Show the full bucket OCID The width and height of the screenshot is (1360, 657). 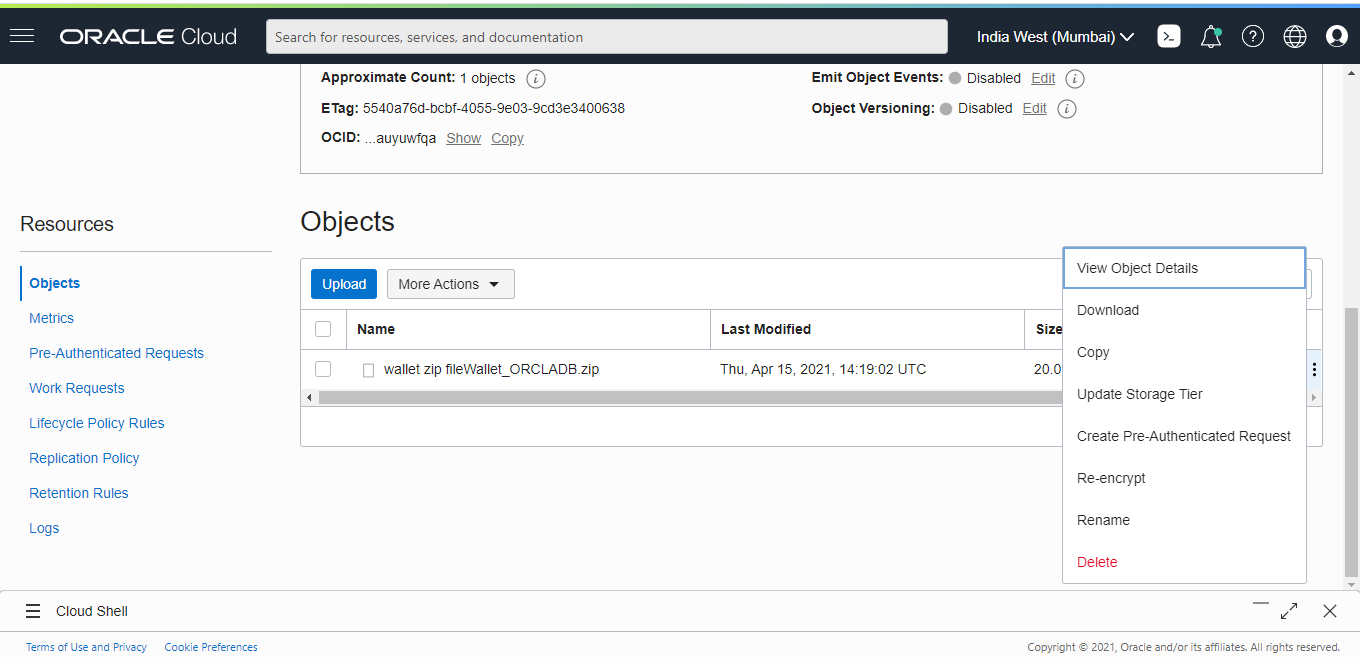pyautogui.click(x=463, y=138)
